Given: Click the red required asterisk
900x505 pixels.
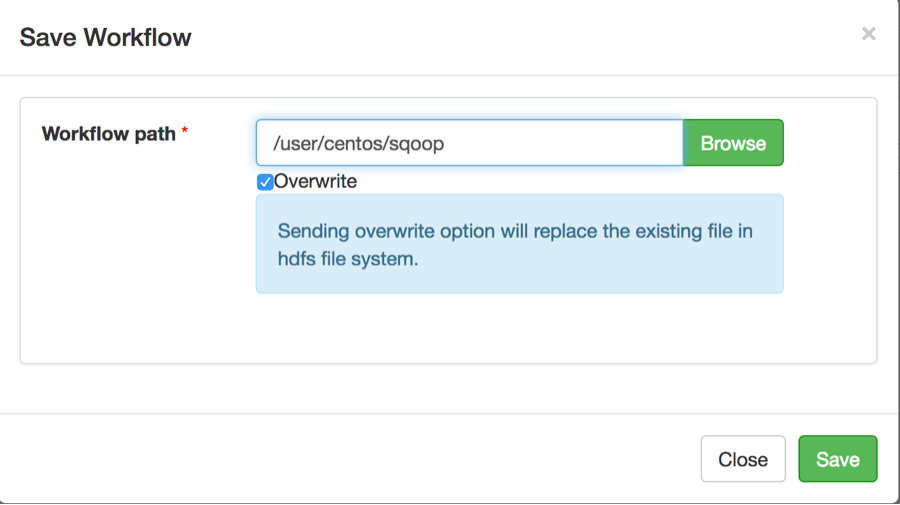Looking at the screenshot, I should tap(185, 133).
